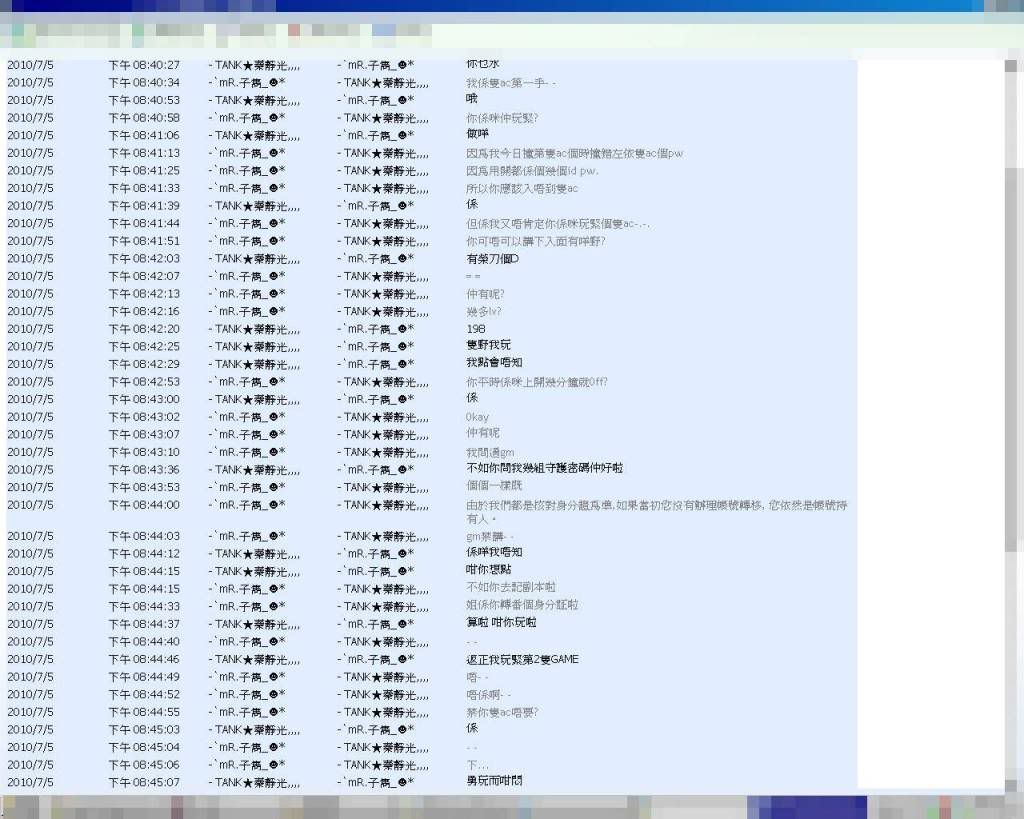Select the message reading "198"

click(x=476, y=329)
